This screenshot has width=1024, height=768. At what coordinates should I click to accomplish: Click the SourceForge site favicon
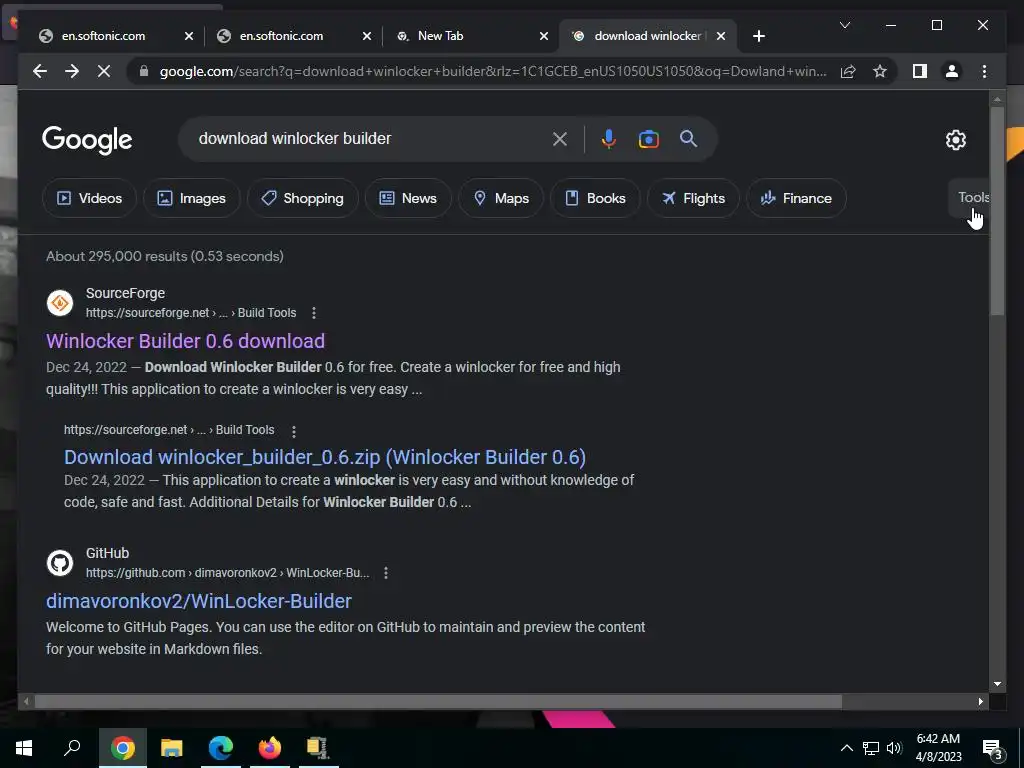(x=59, y=303)
